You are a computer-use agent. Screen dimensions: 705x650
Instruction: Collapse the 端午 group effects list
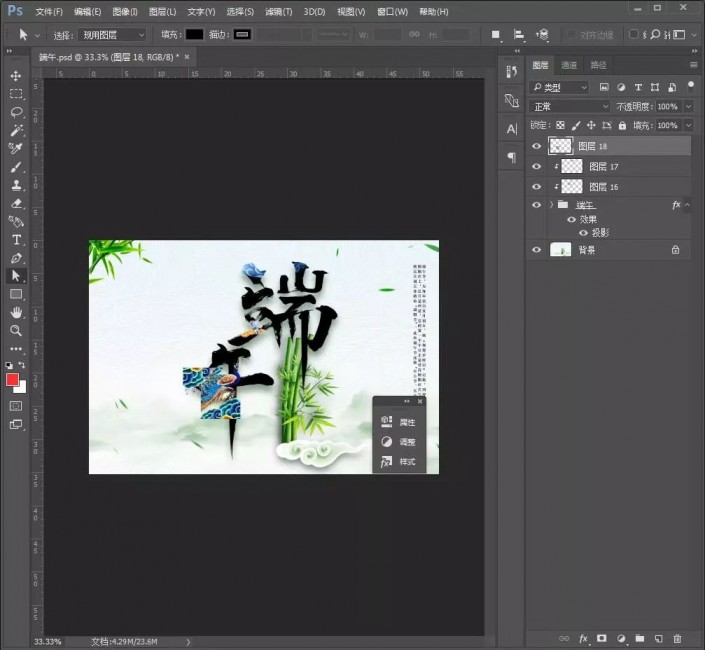pyautogui.click(x=687, y=205)
